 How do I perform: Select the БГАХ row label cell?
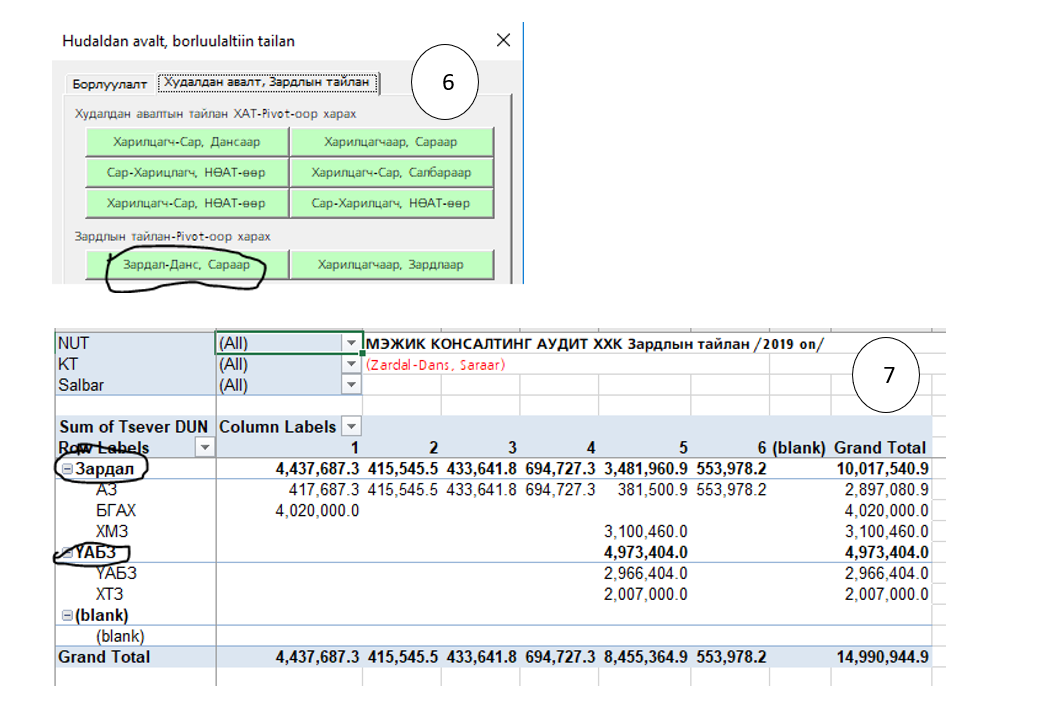point(116,510)
